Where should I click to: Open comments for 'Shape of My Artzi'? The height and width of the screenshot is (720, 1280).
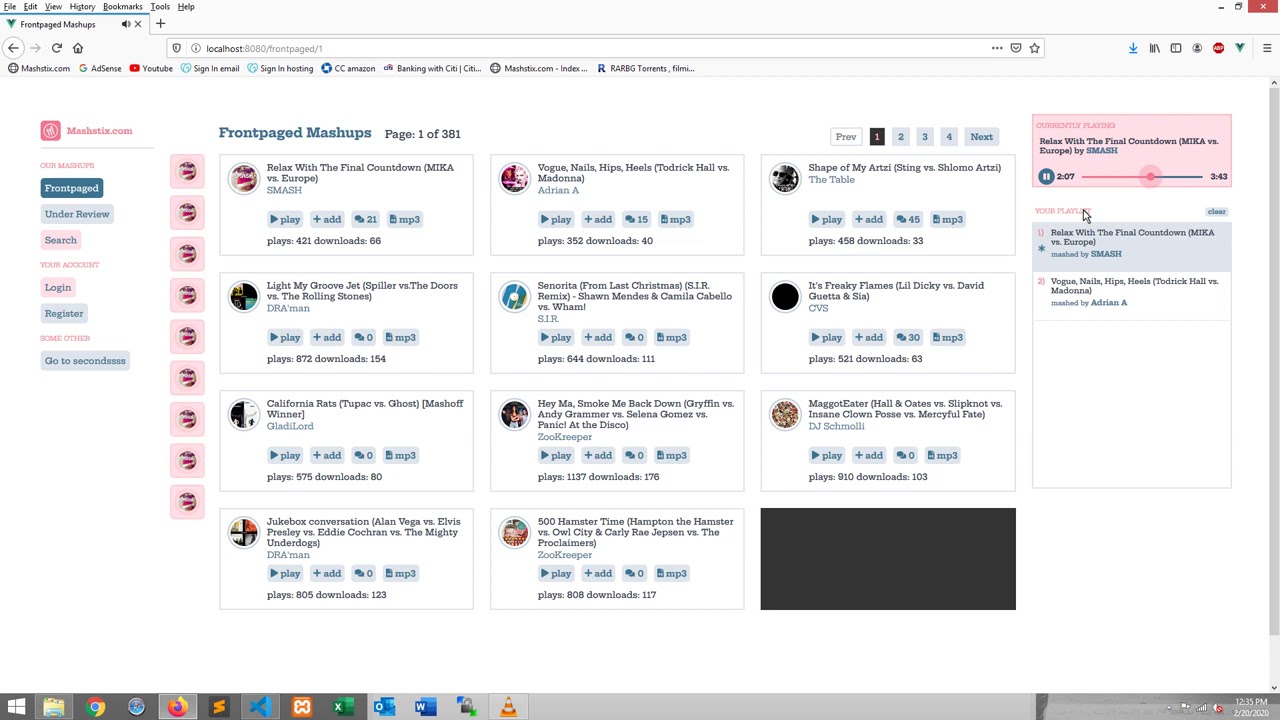[x=908, y=220]
